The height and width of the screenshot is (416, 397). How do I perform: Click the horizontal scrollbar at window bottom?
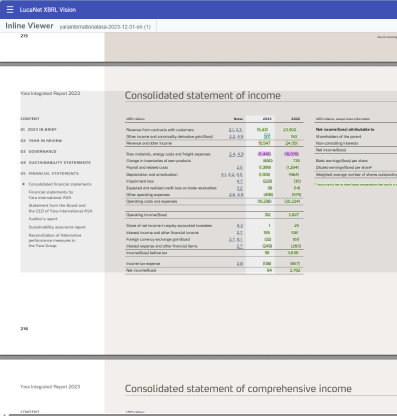pyautogui.click(x=200, y=415)
